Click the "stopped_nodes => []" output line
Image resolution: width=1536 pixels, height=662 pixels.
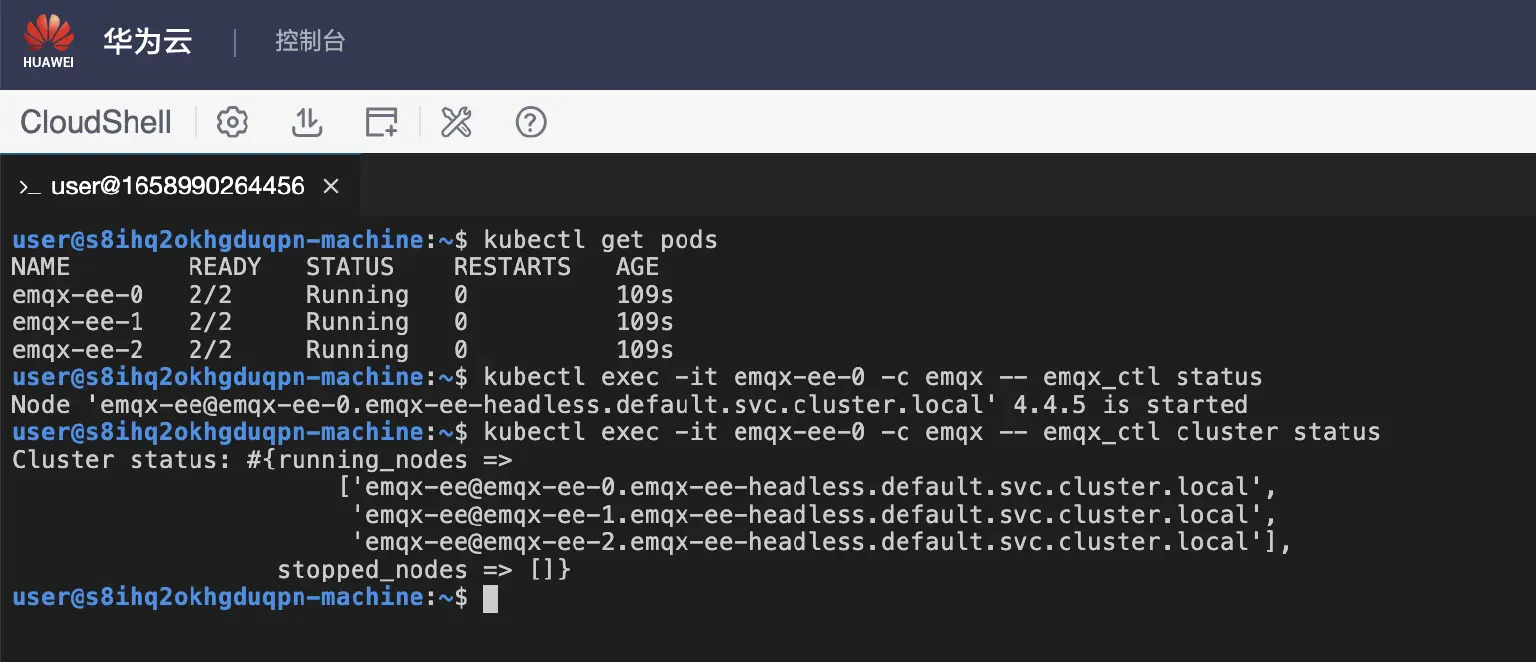point(423,570)
